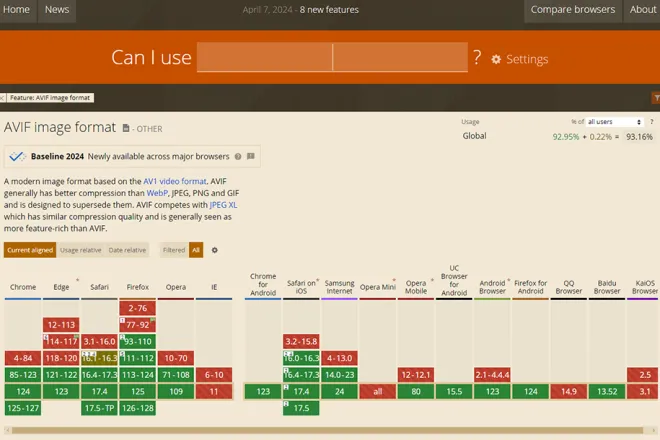660x440 pixels.
Task: Click IE column header
Action: tap(214, 287)
